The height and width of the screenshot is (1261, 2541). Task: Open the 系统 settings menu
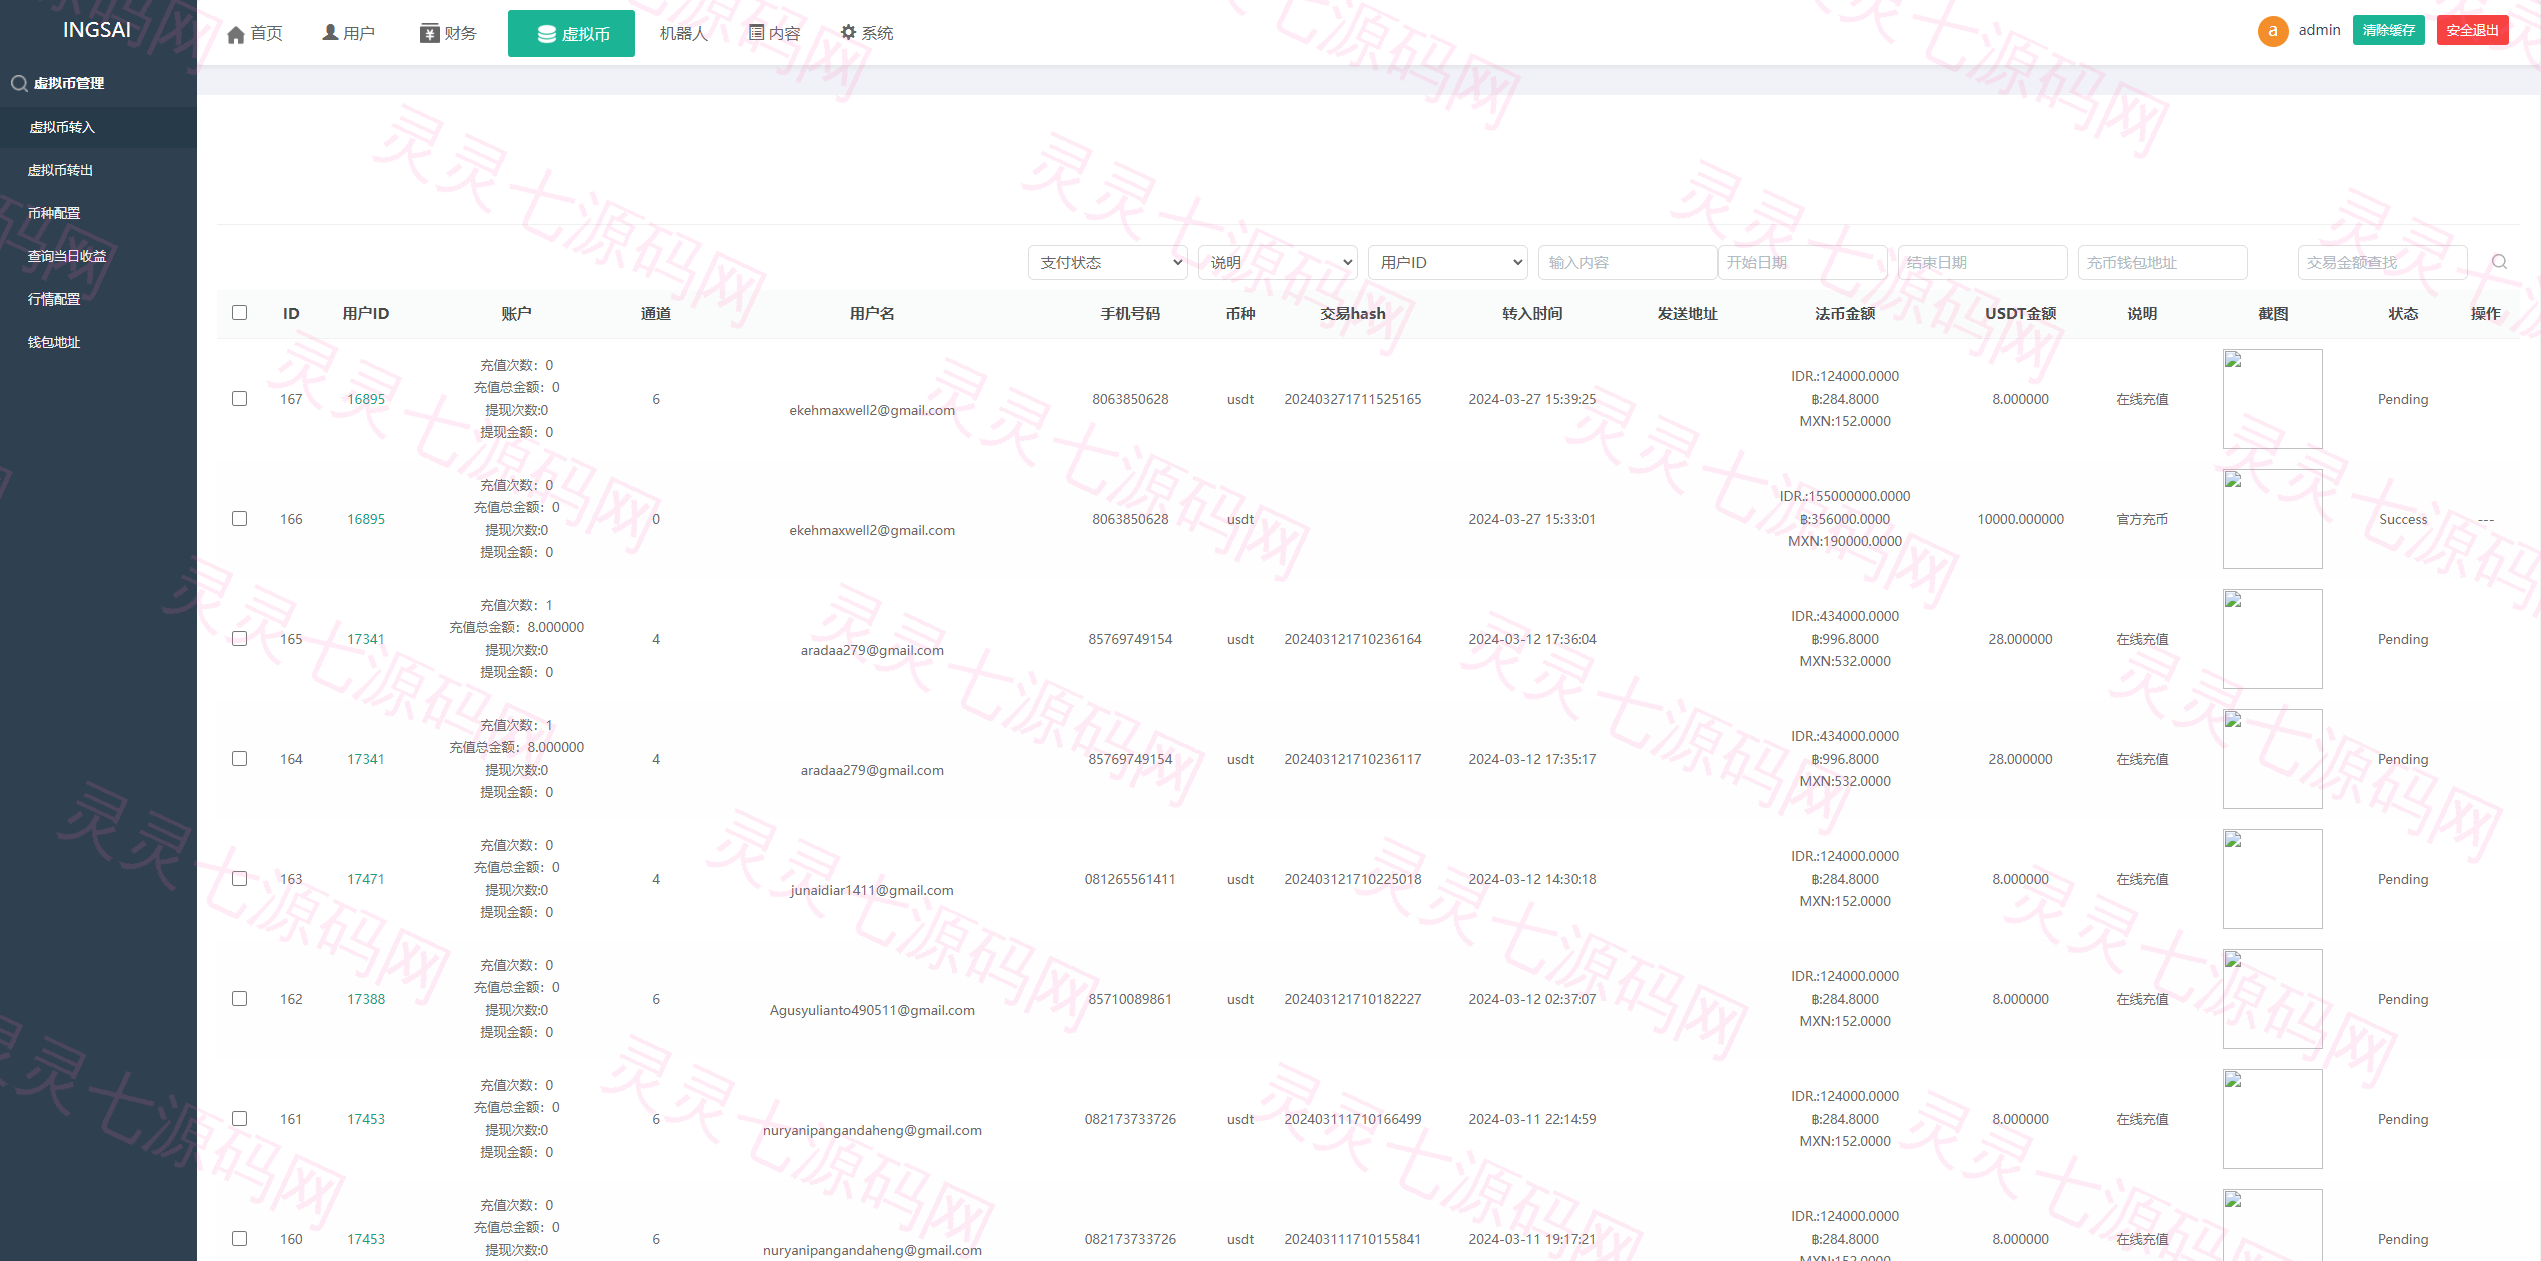867,34
